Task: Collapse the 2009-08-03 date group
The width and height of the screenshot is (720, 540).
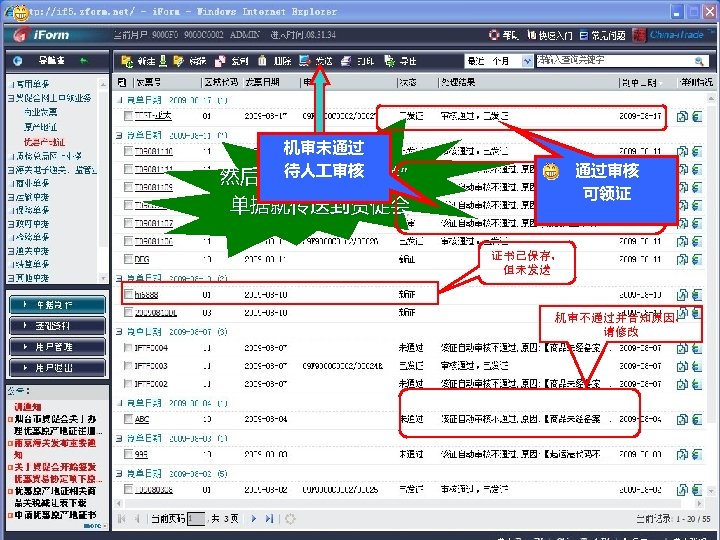Action: [x=119, y=438]
